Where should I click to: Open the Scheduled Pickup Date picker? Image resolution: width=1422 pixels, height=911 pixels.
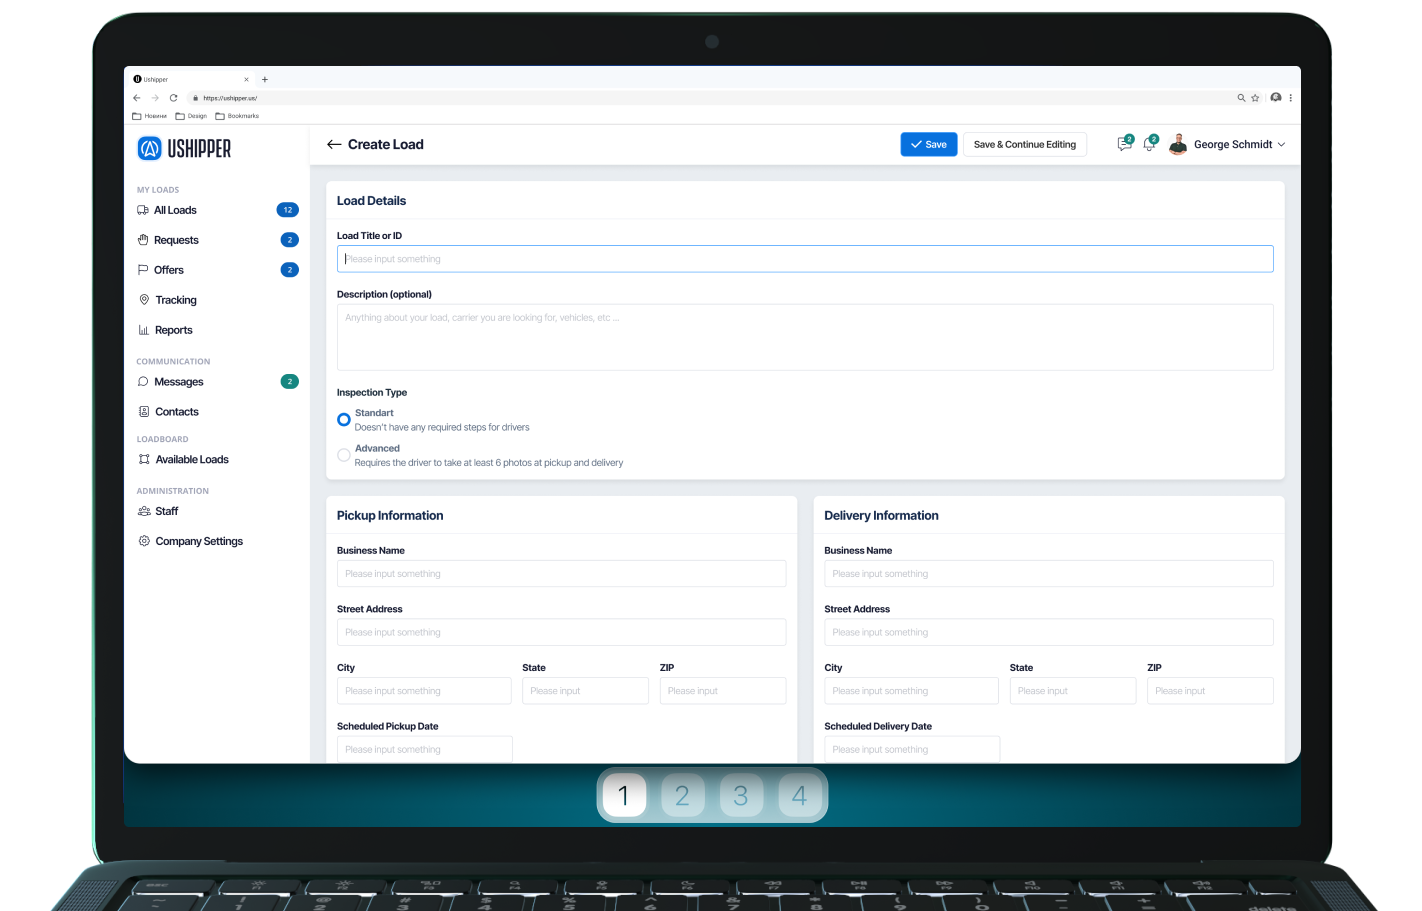click(424, 749)
